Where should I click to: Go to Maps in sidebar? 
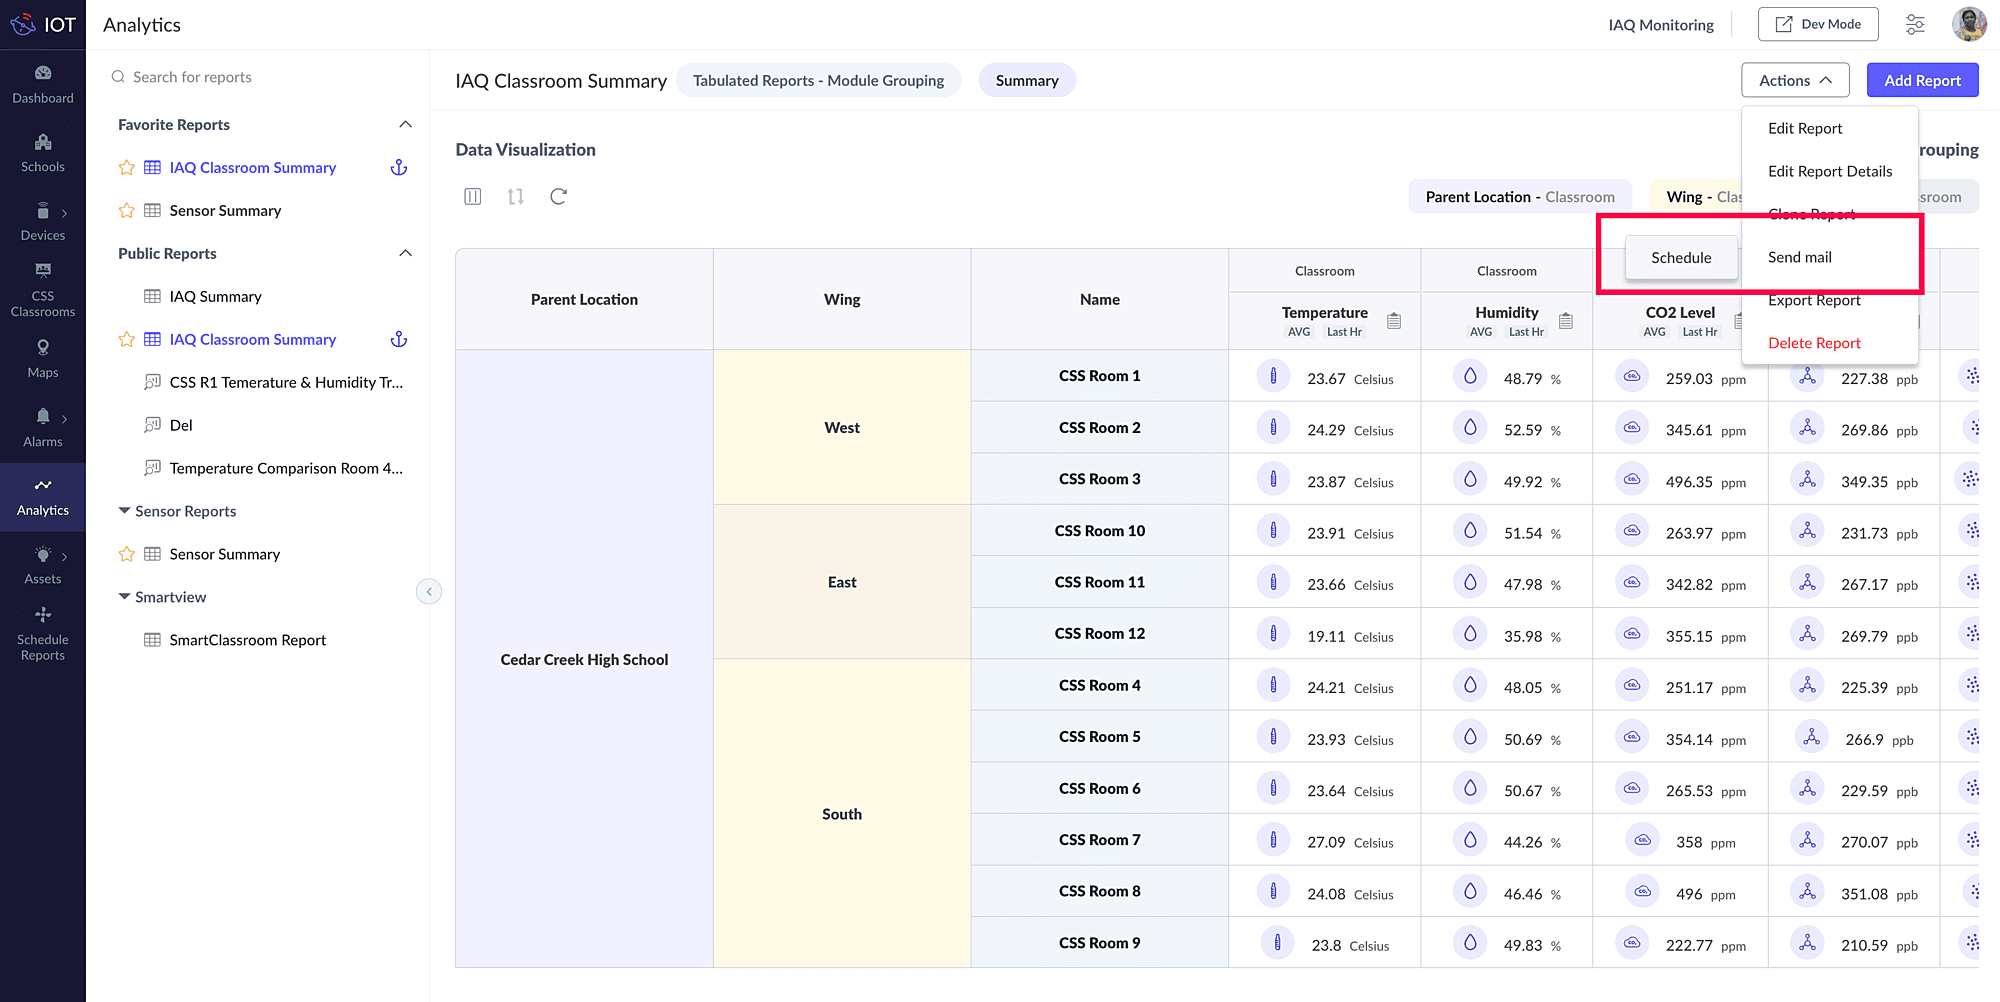pos(42,358)
